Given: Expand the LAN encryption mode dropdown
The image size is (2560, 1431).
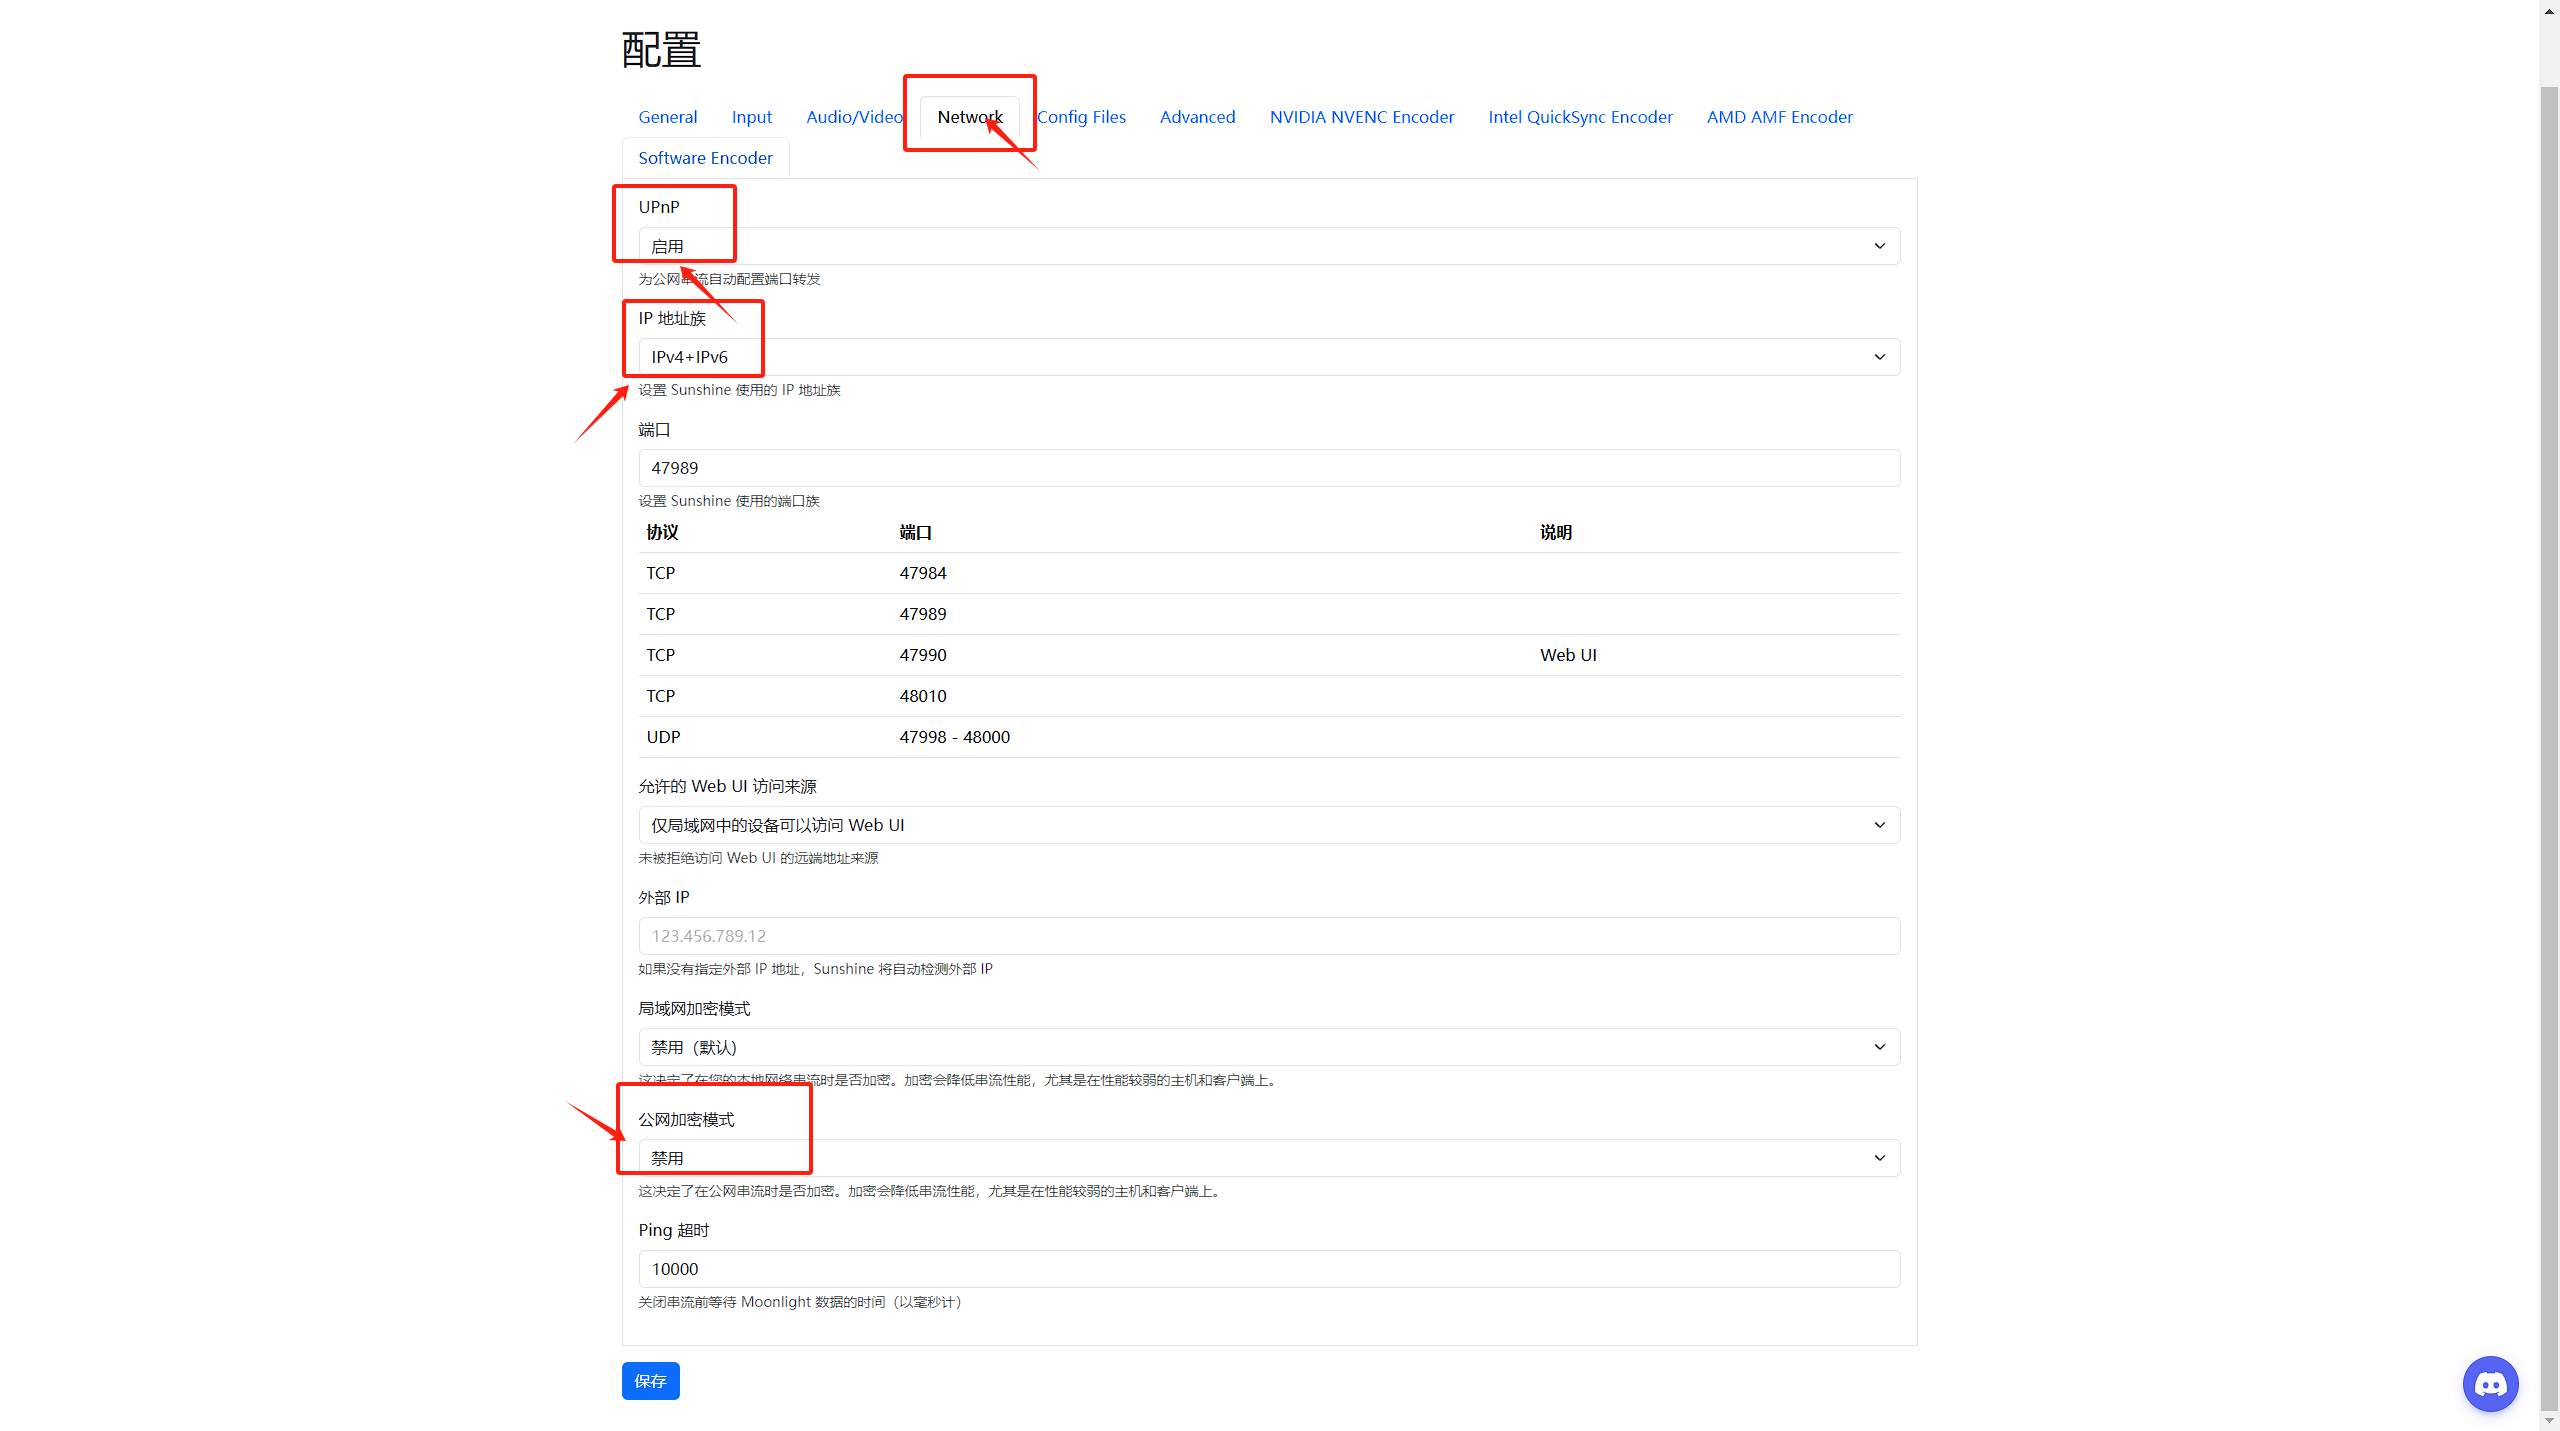Looking at the screenshot, I should point(1268,1047).
